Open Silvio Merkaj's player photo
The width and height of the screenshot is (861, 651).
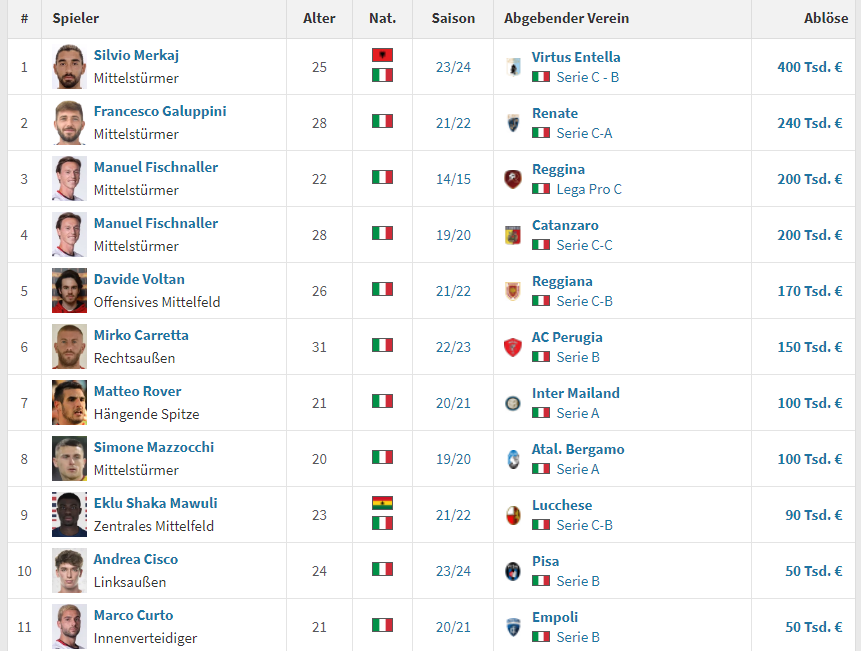click(70, 67)
